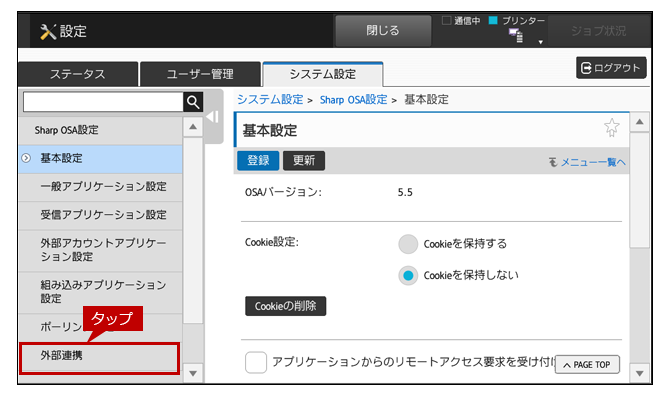Click the ポーリング sidebar item
Screen dimensions: 670x396
pos(100,327)
